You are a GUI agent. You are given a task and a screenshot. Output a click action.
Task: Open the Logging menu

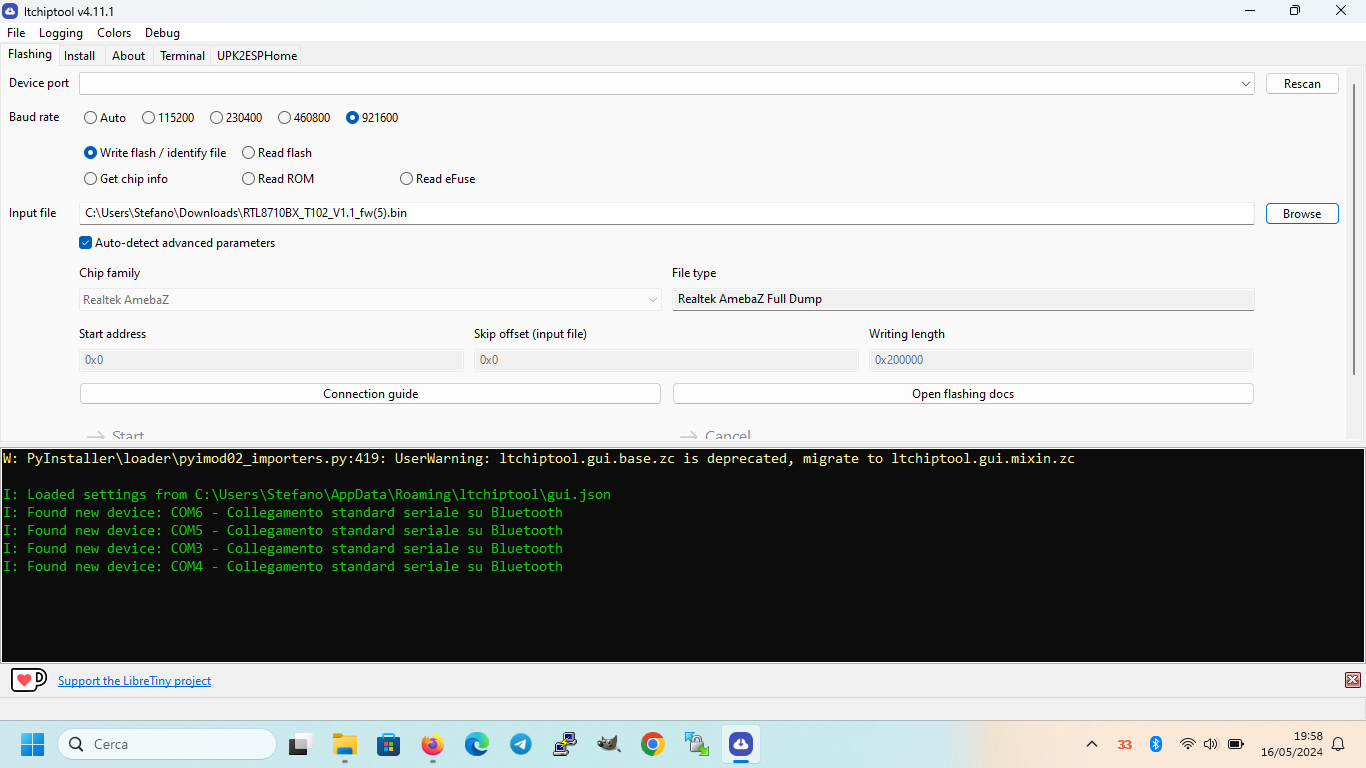61,33
